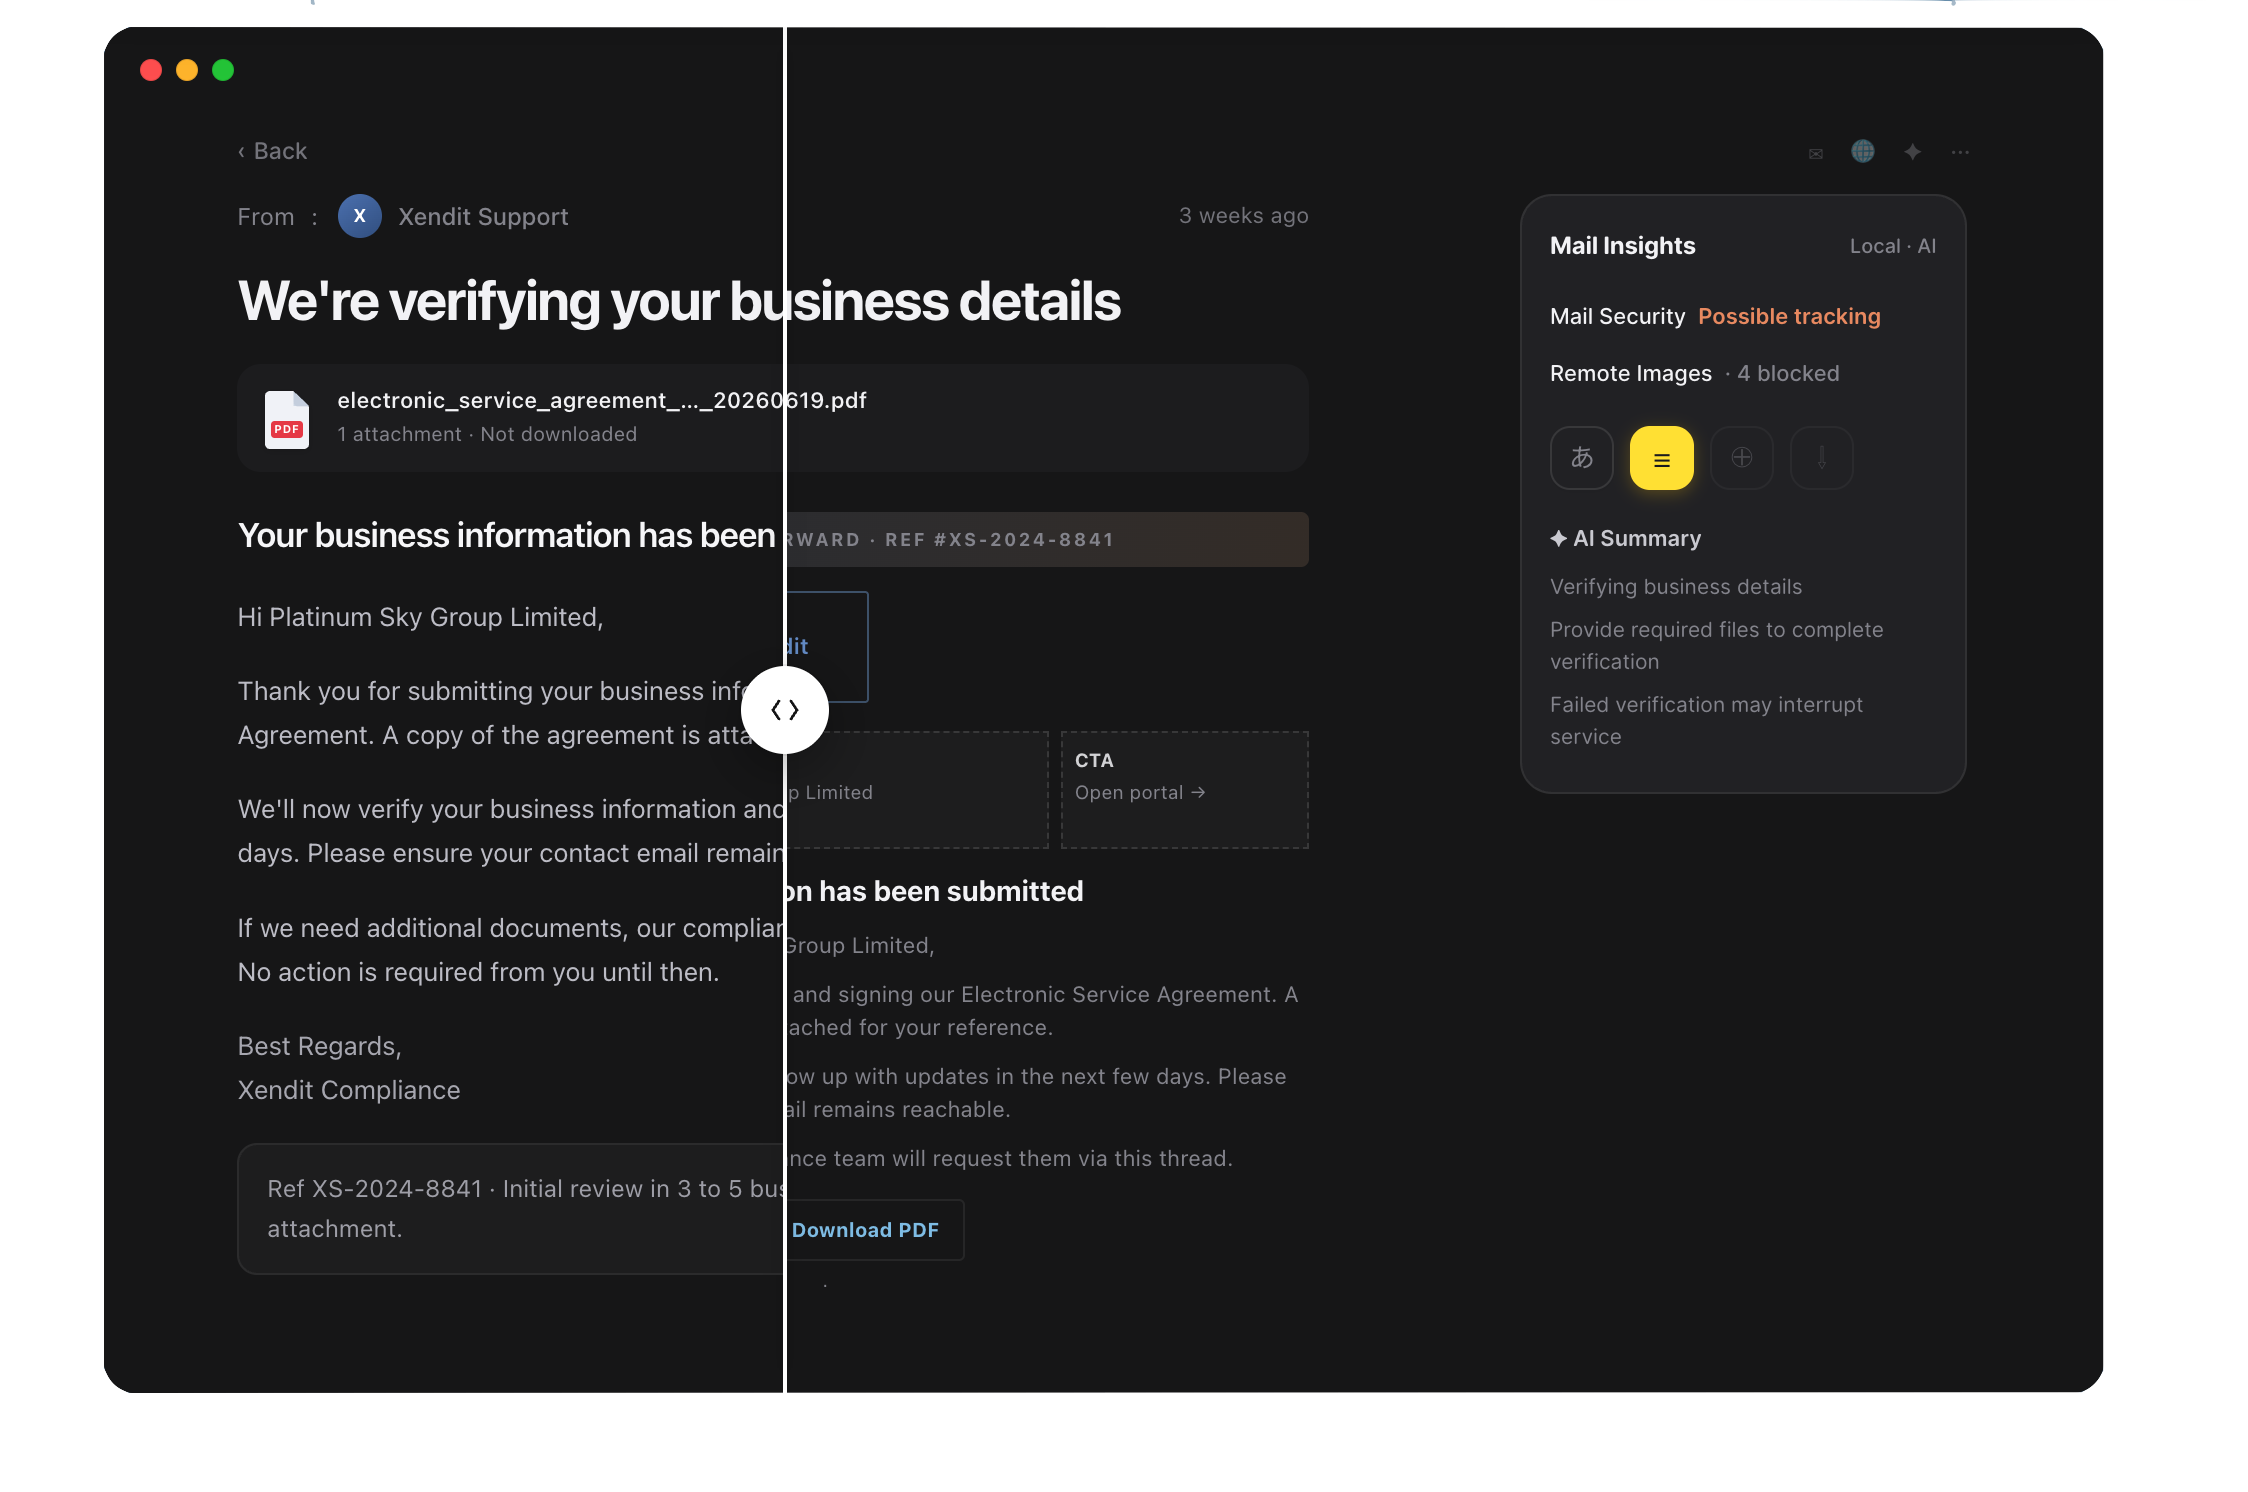
Task: Click the down arrow button in Mail Insights
Action: coord(1822,458)
